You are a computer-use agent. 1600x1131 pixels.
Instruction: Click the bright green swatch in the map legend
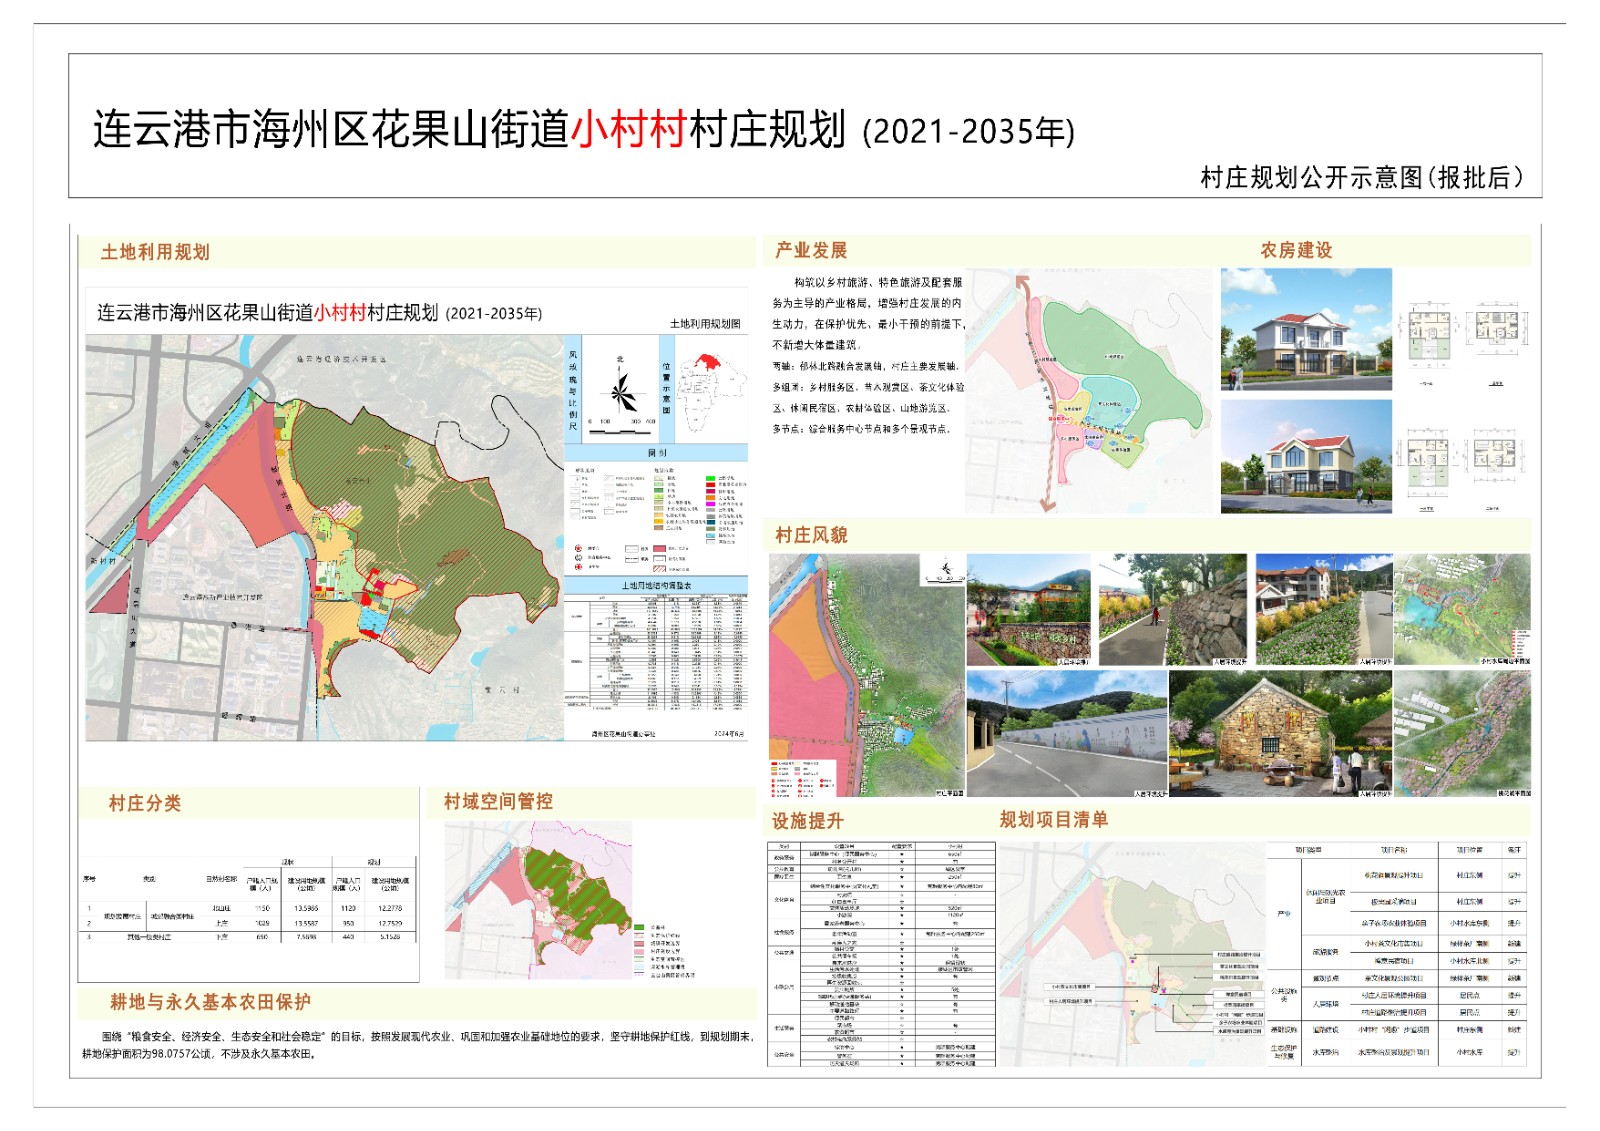click(710, 479)
